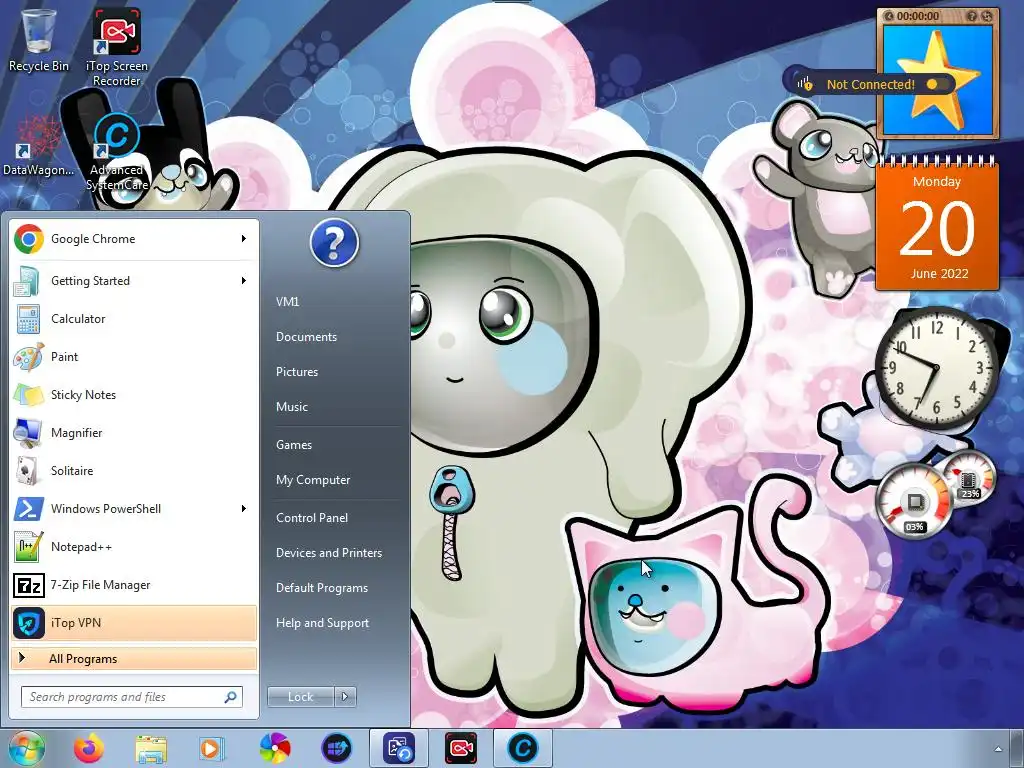
Task: Open Control Panel
Action: [312, 518]
